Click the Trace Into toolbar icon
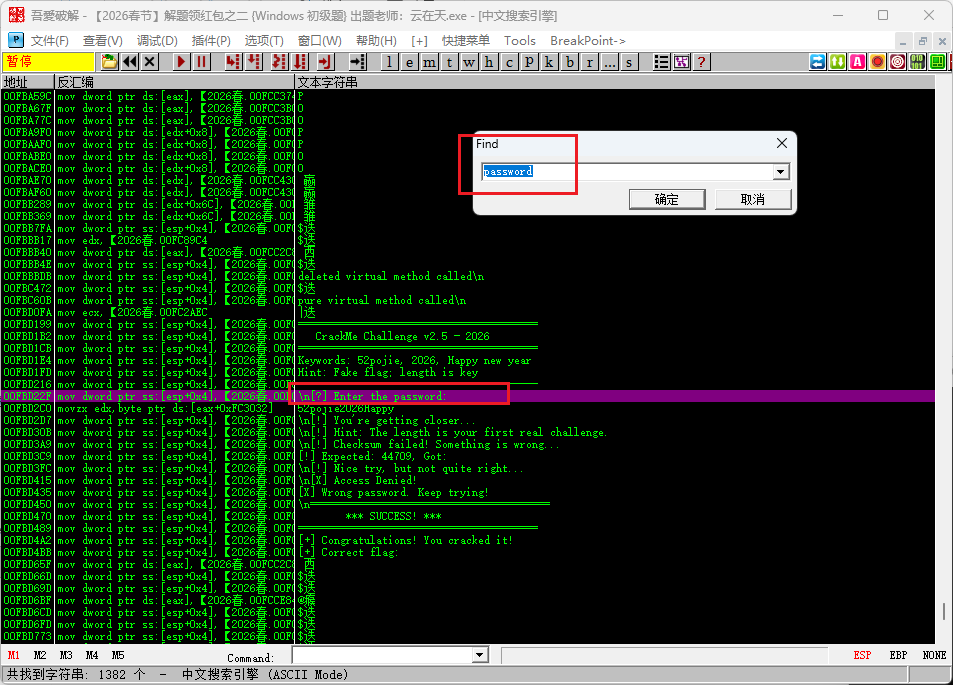The width and height of the screenshot is (953, 685). [279, 62]
